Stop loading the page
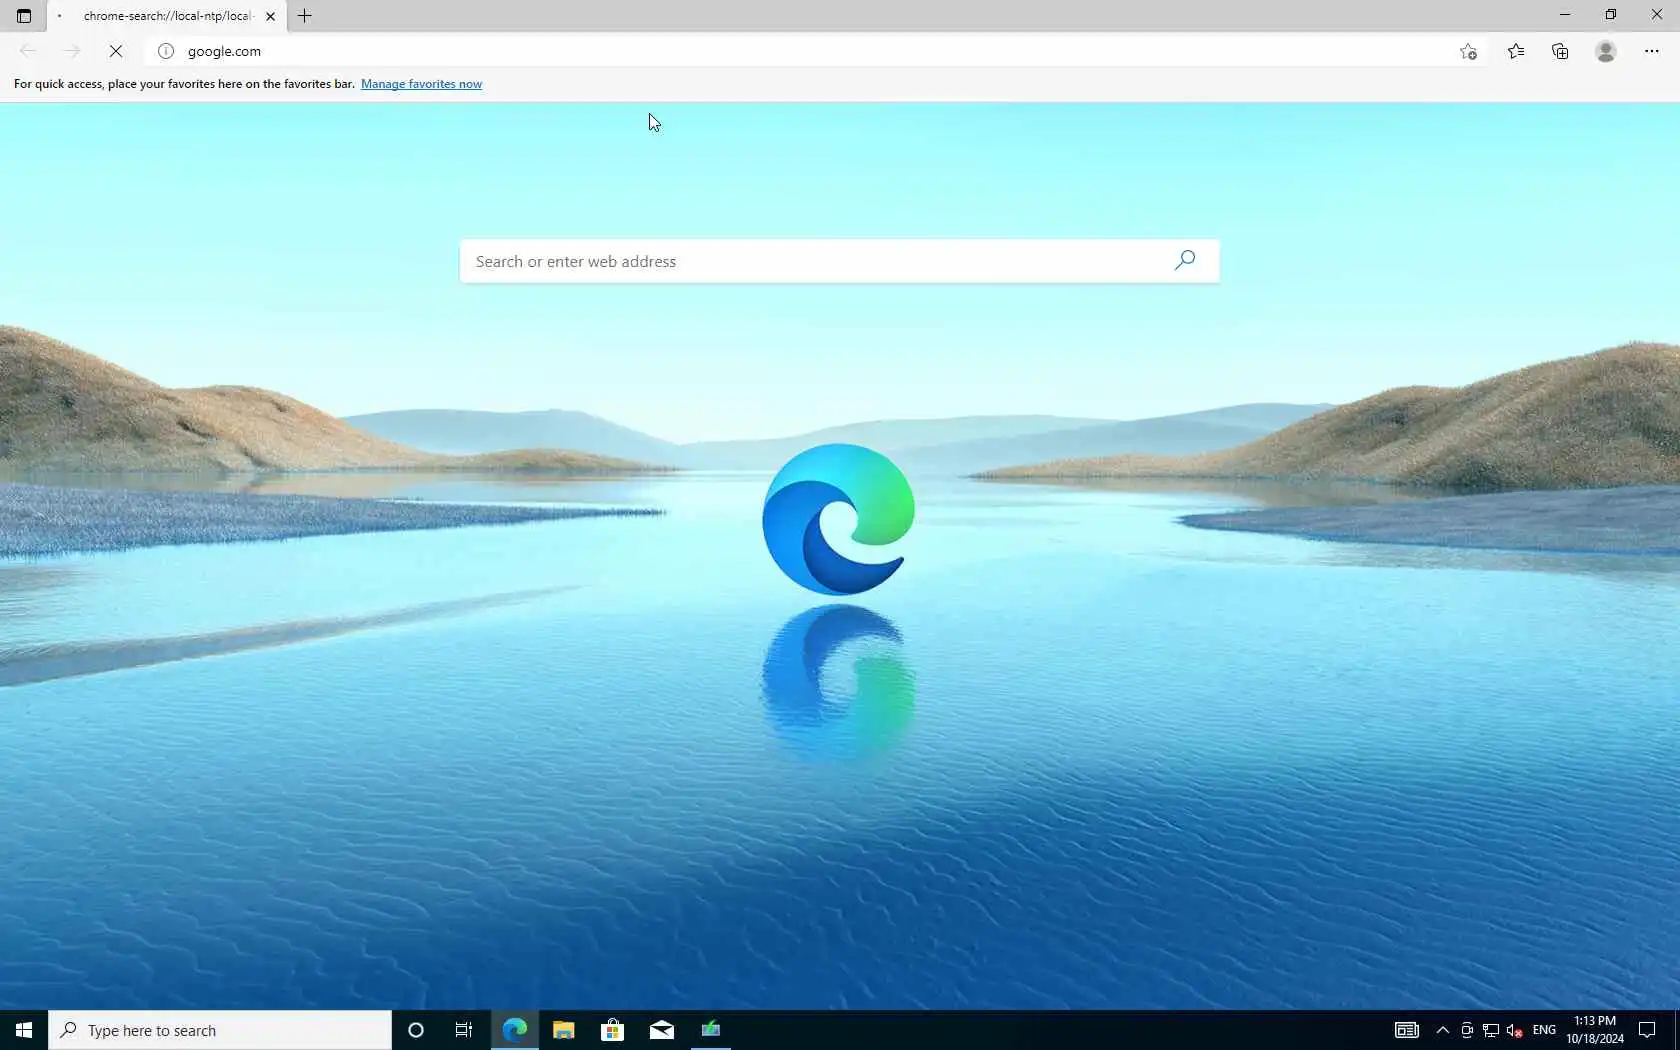The height and width of the screenshot is (1050, 1680). tap(116, 51)
